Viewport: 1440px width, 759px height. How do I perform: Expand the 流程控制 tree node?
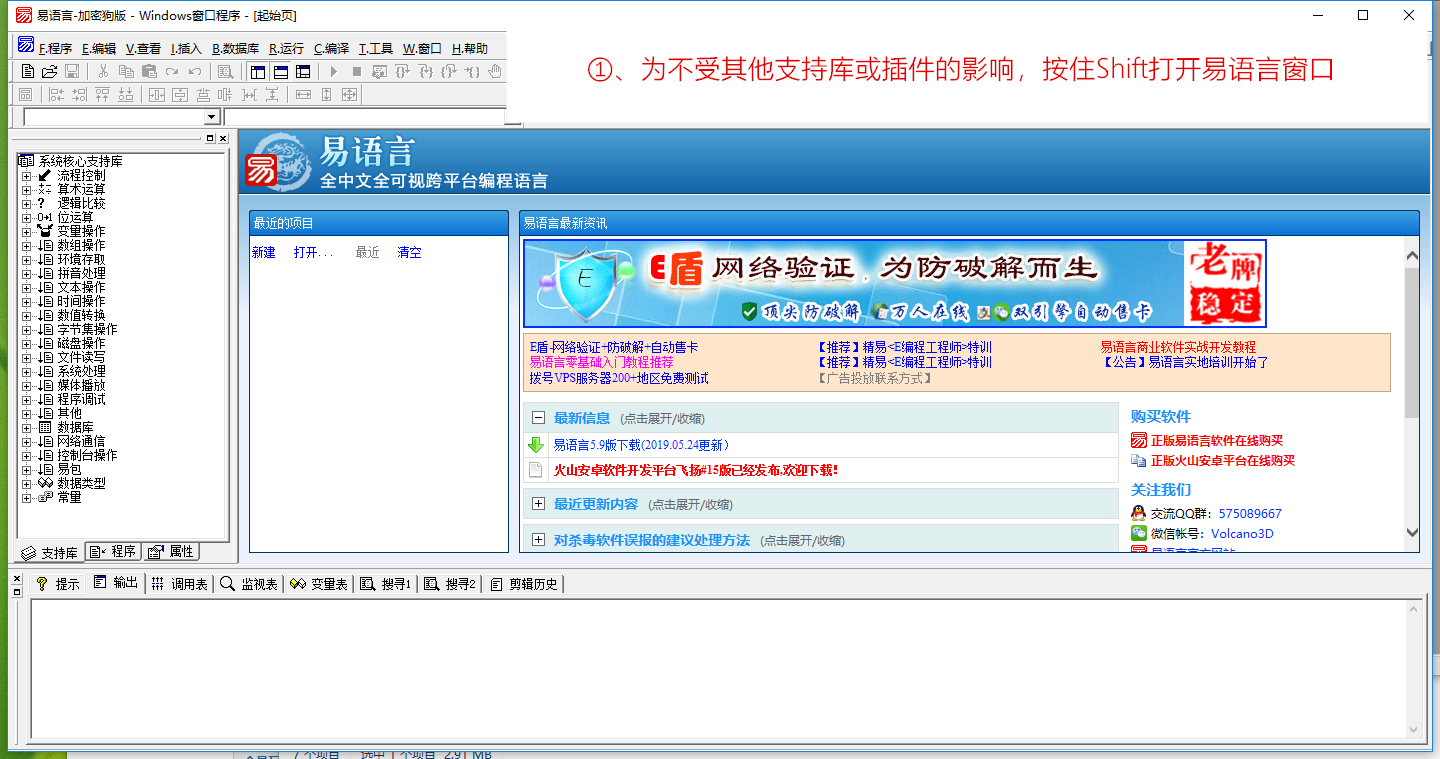27,176
